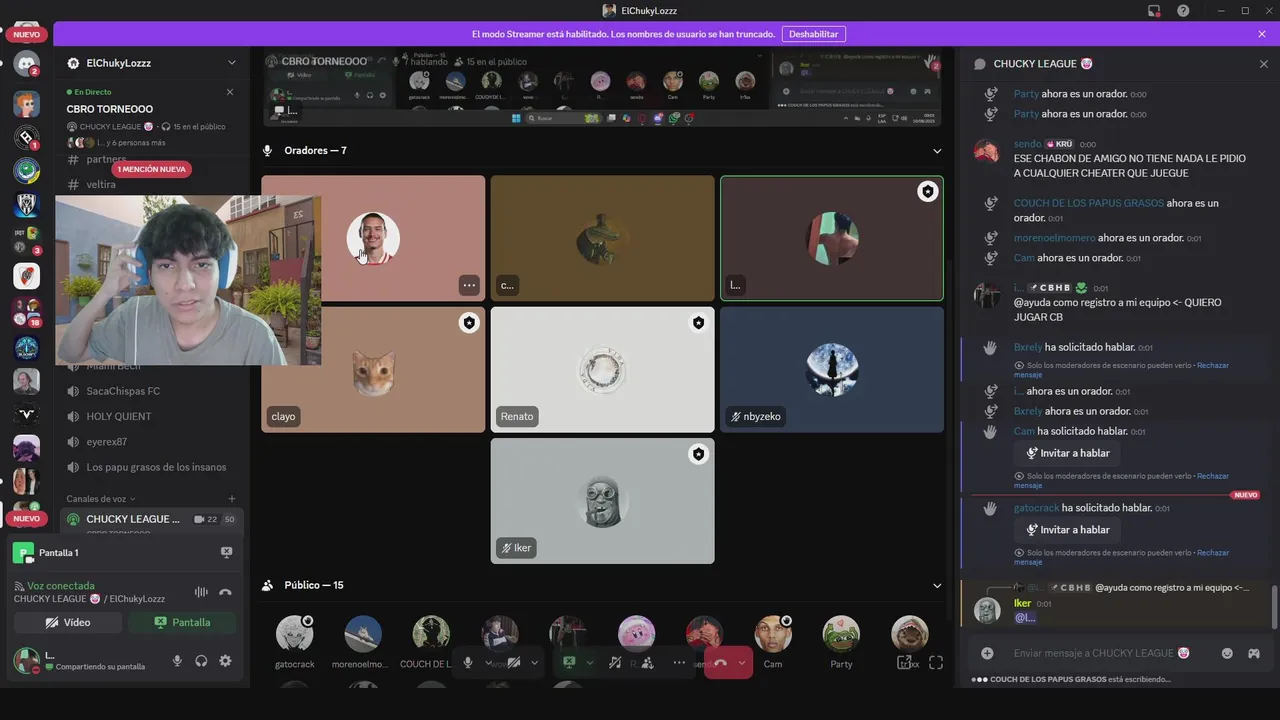
Task: Stop streaming Pantalla 1 icon
Action: pyautogui.click(x=226, y=552)
